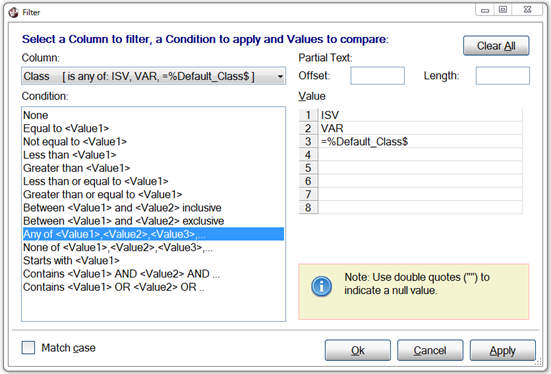
Task: Enable the Match case checkbox
Action: 28,348
